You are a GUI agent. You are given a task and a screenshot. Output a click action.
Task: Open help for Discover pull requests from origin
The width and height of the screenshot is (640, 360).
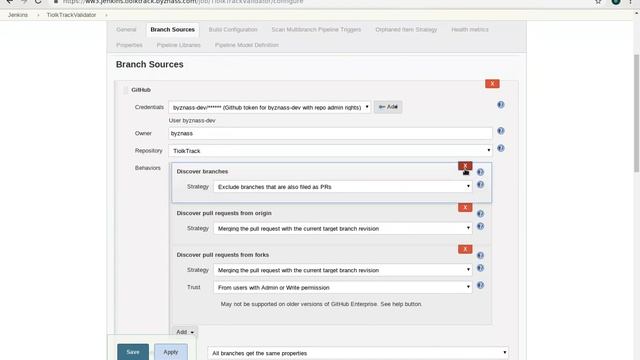pos(480,213)
